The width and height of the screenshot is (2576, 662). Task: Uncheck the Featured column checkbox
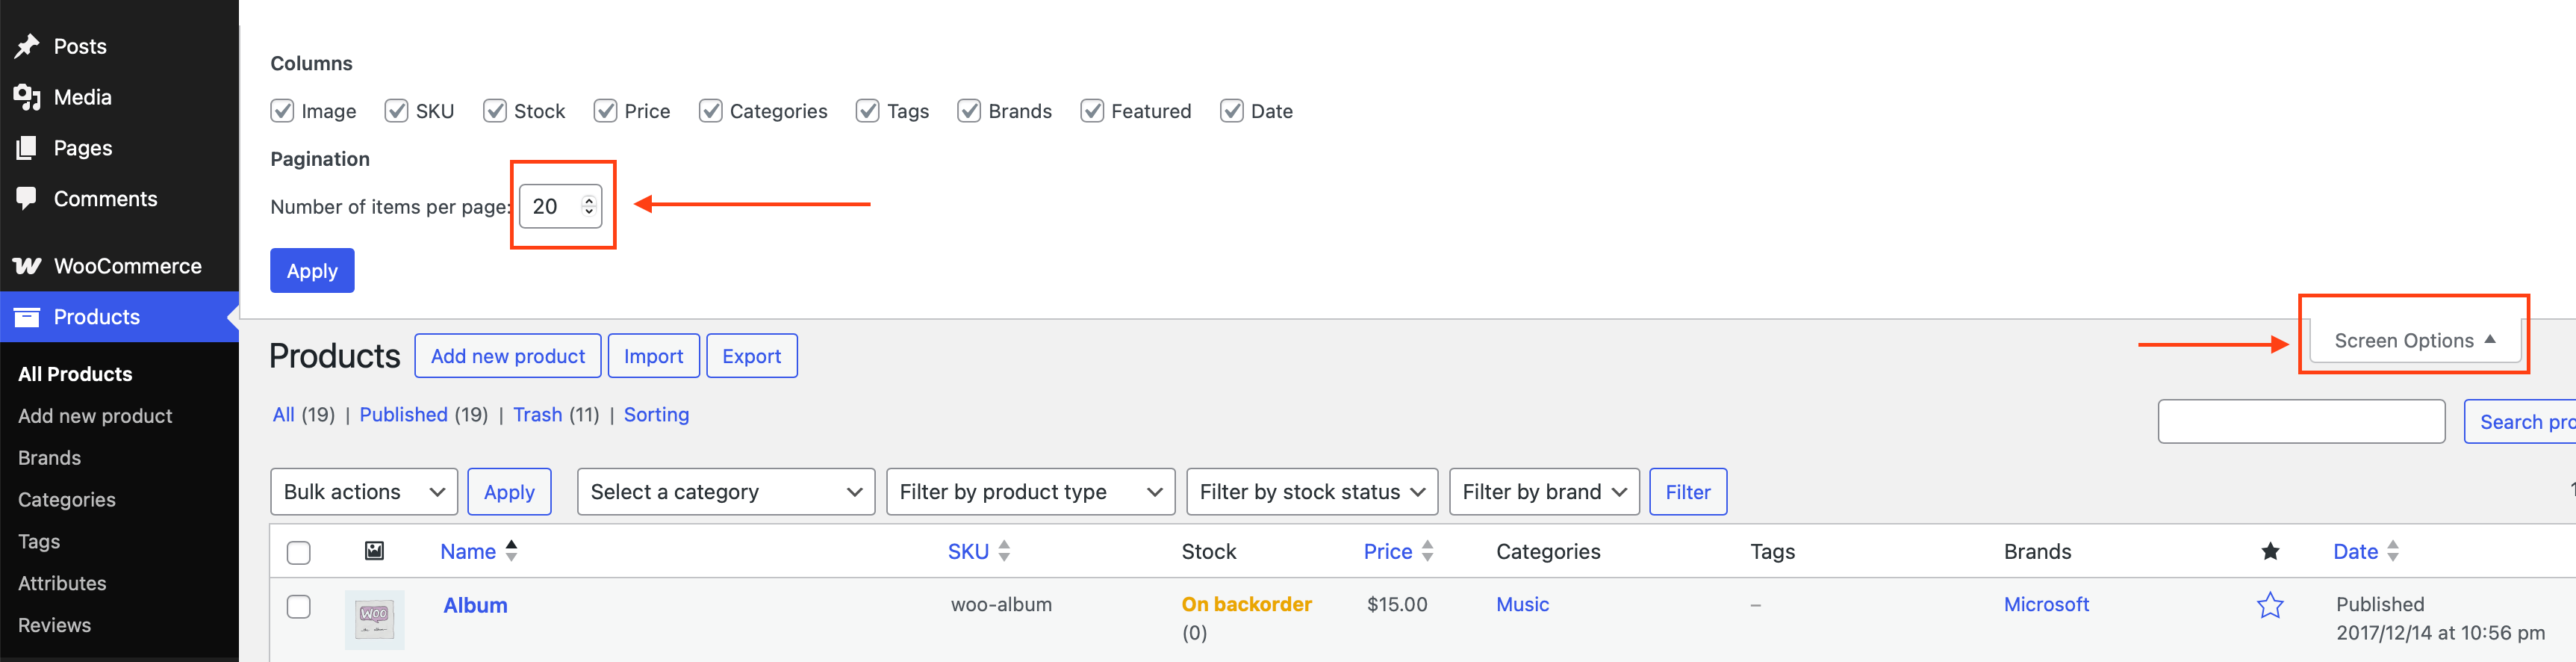[1092, 111]
